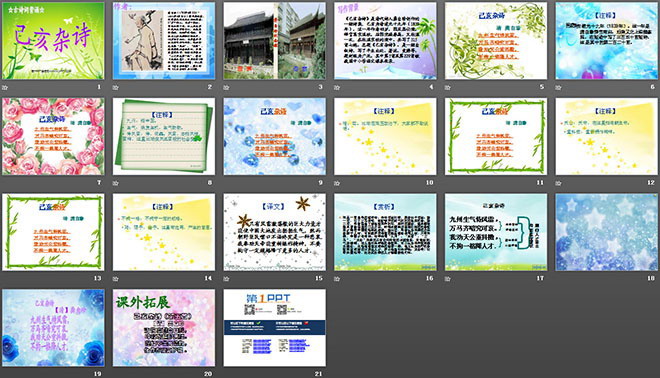Click slide number label 9
This screenshot has width=660, height=378.
coord(320,182)
